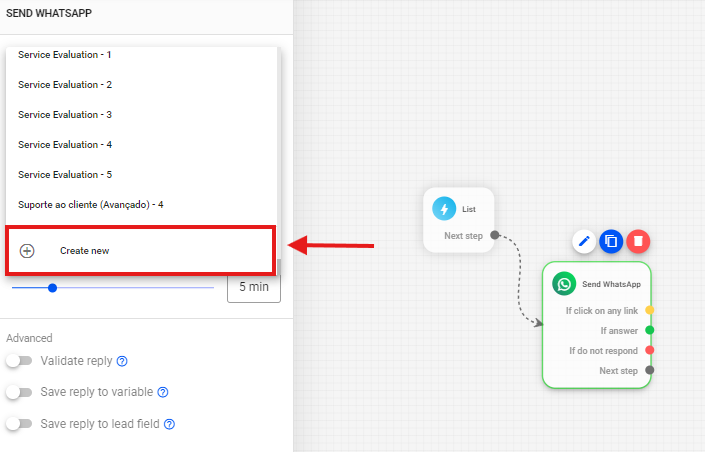705x452 pixels.
Task: Click the blue duplicate node icon
Action: (612, 241)
